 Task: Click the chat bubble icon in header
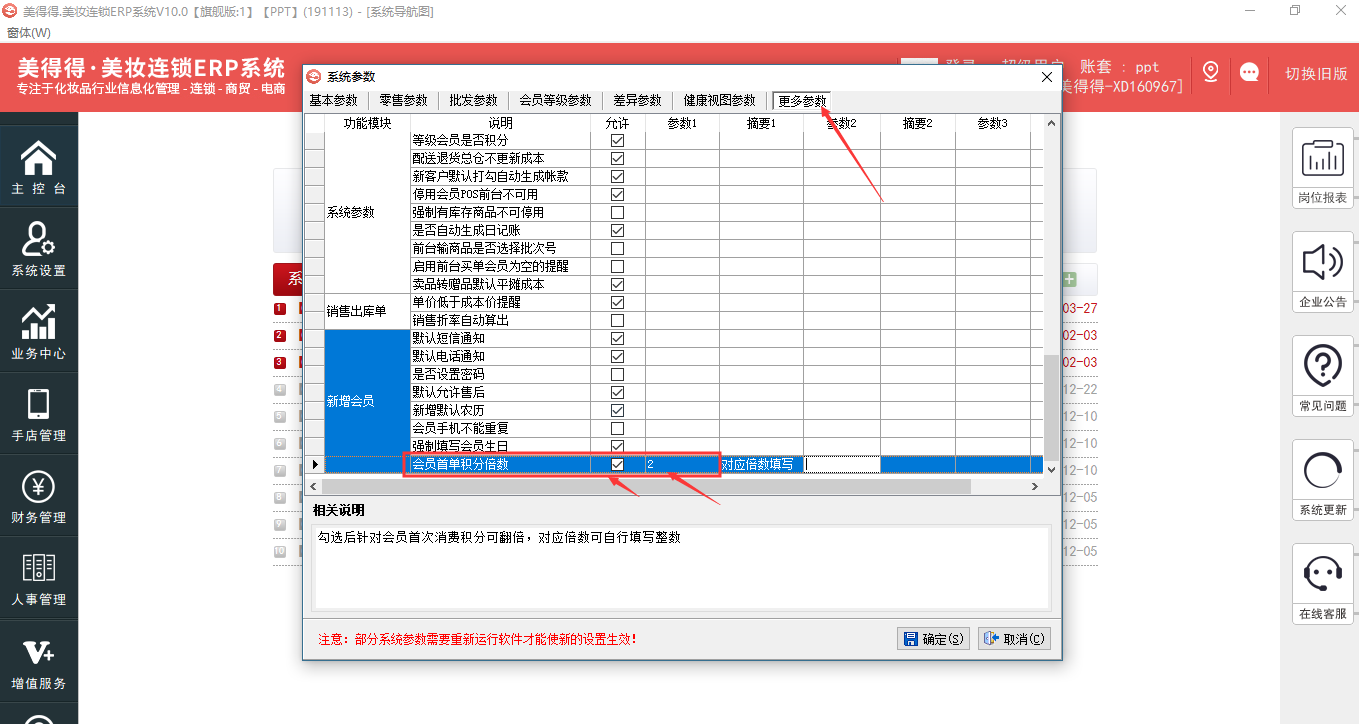[x=1249, y=72]
